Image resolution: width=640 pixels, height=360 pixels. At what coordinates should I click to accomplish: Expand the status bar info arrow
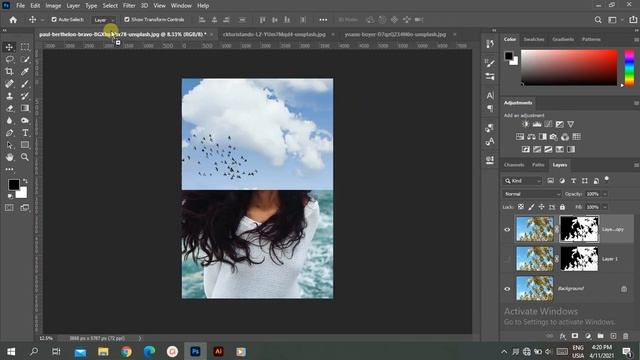click(x=140, y=338)
